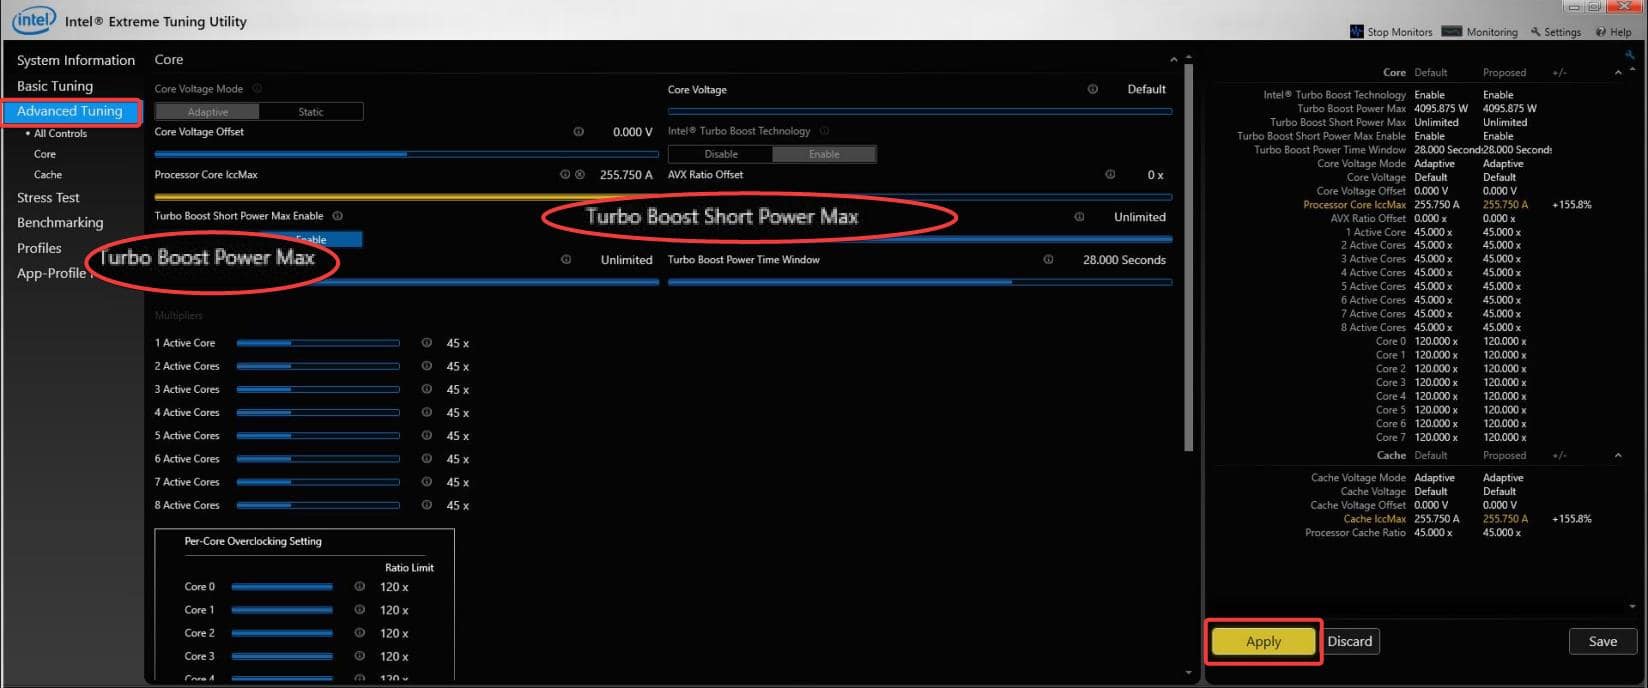
Task: Show info for Intel Turbo Boost Technology
Action: click(824, 131)
